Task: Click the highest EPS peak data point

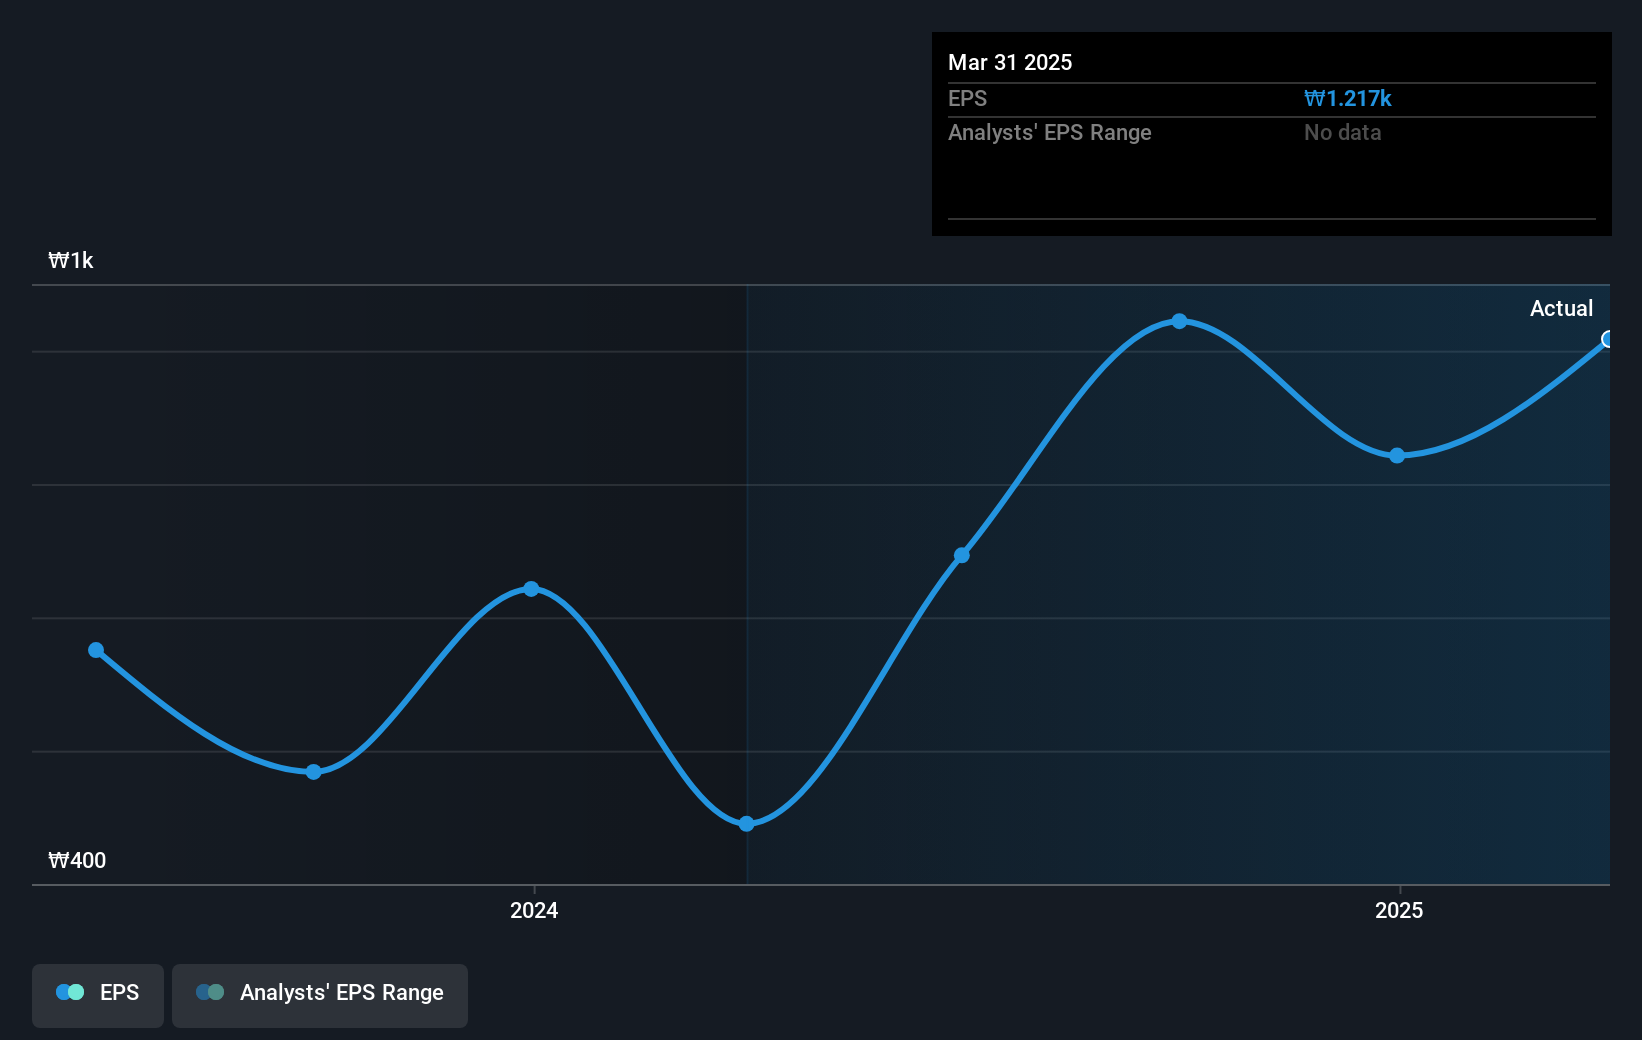Action: [x=1179, y=321]
